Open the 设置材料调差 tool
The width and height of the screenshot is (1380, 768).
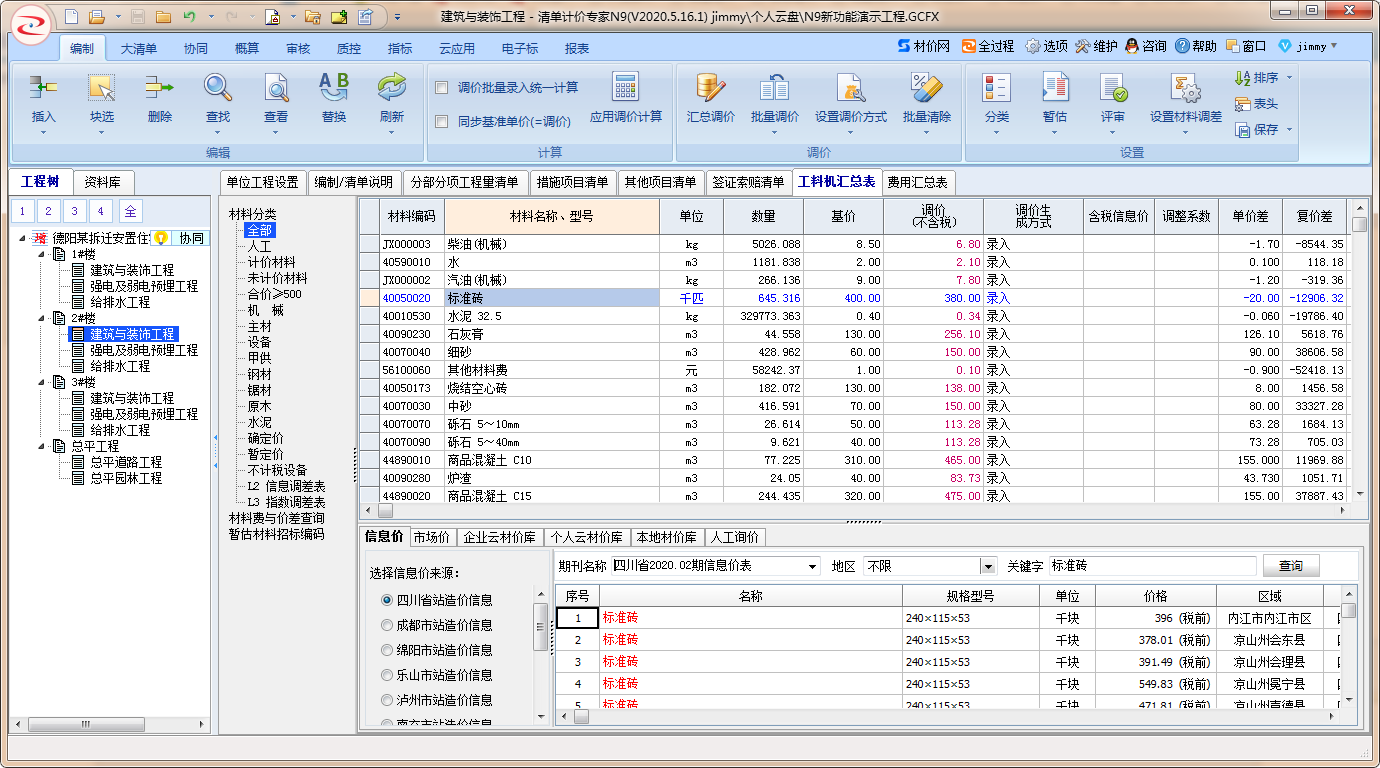1185,90
